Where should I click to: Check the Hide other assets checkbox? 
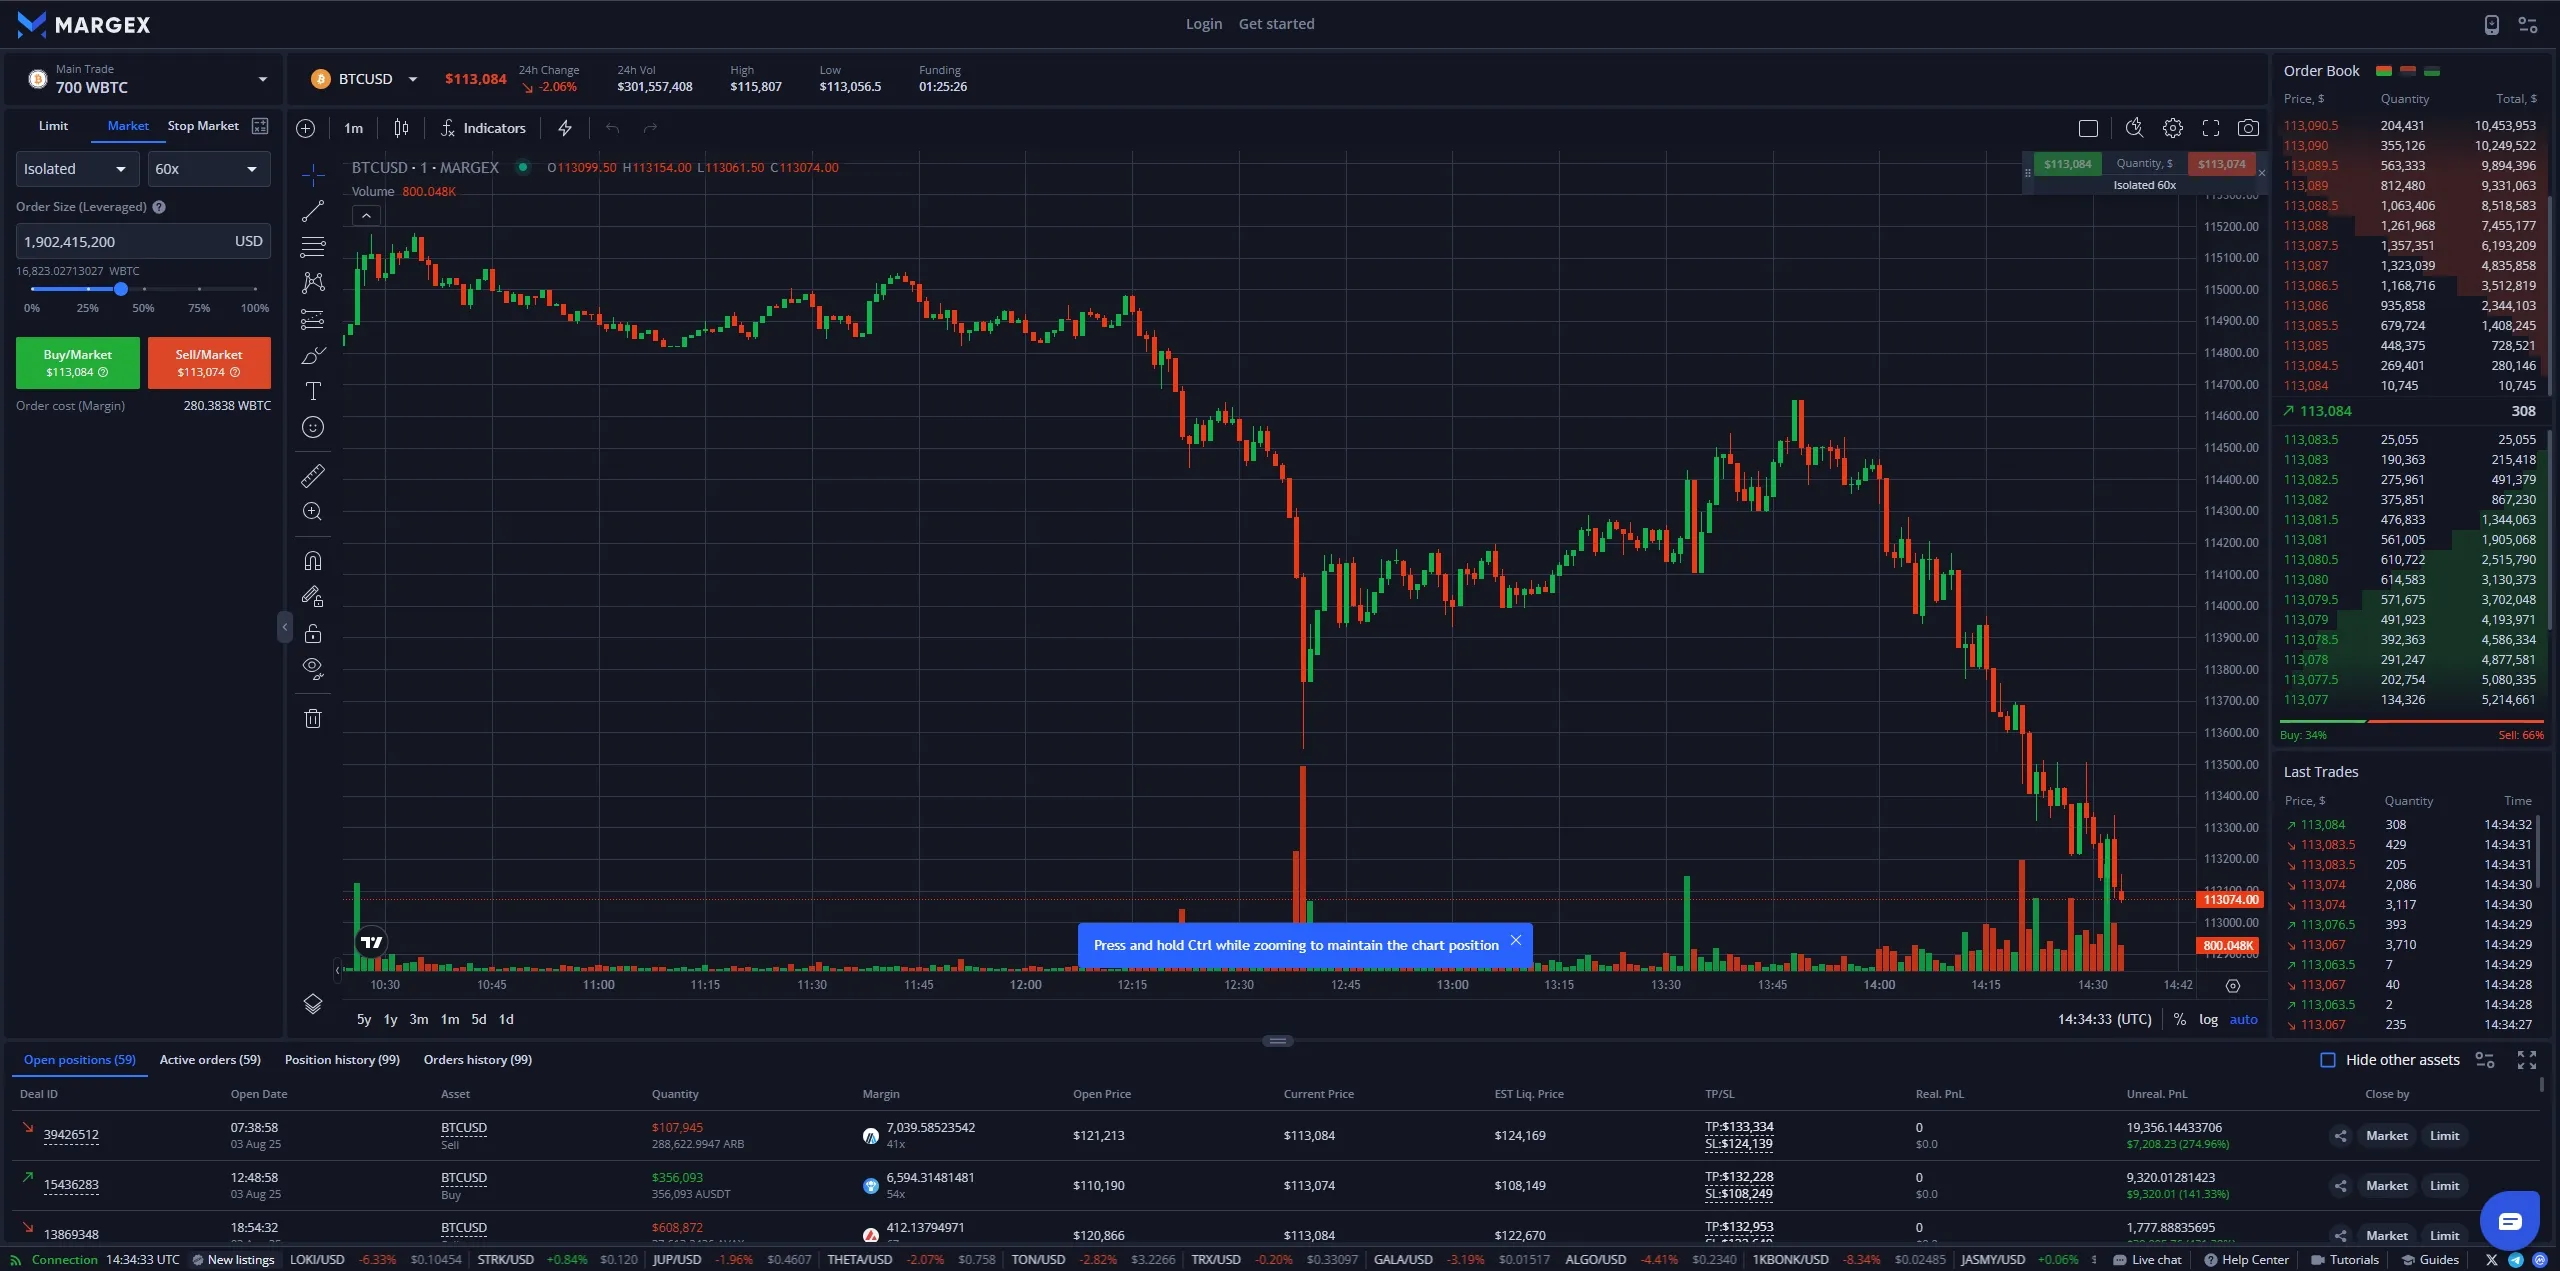(x=2328, y=1060)
